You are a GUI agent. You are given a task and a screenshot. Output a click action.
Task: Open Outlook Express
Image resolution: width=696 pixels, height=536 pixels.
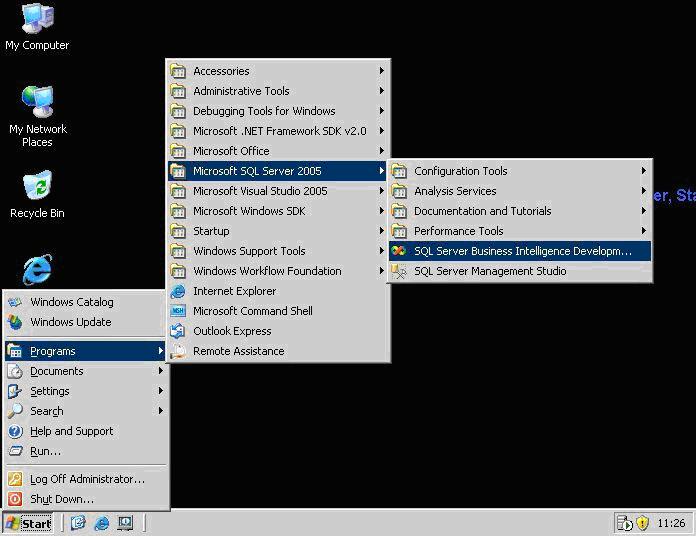pos(232,331)
